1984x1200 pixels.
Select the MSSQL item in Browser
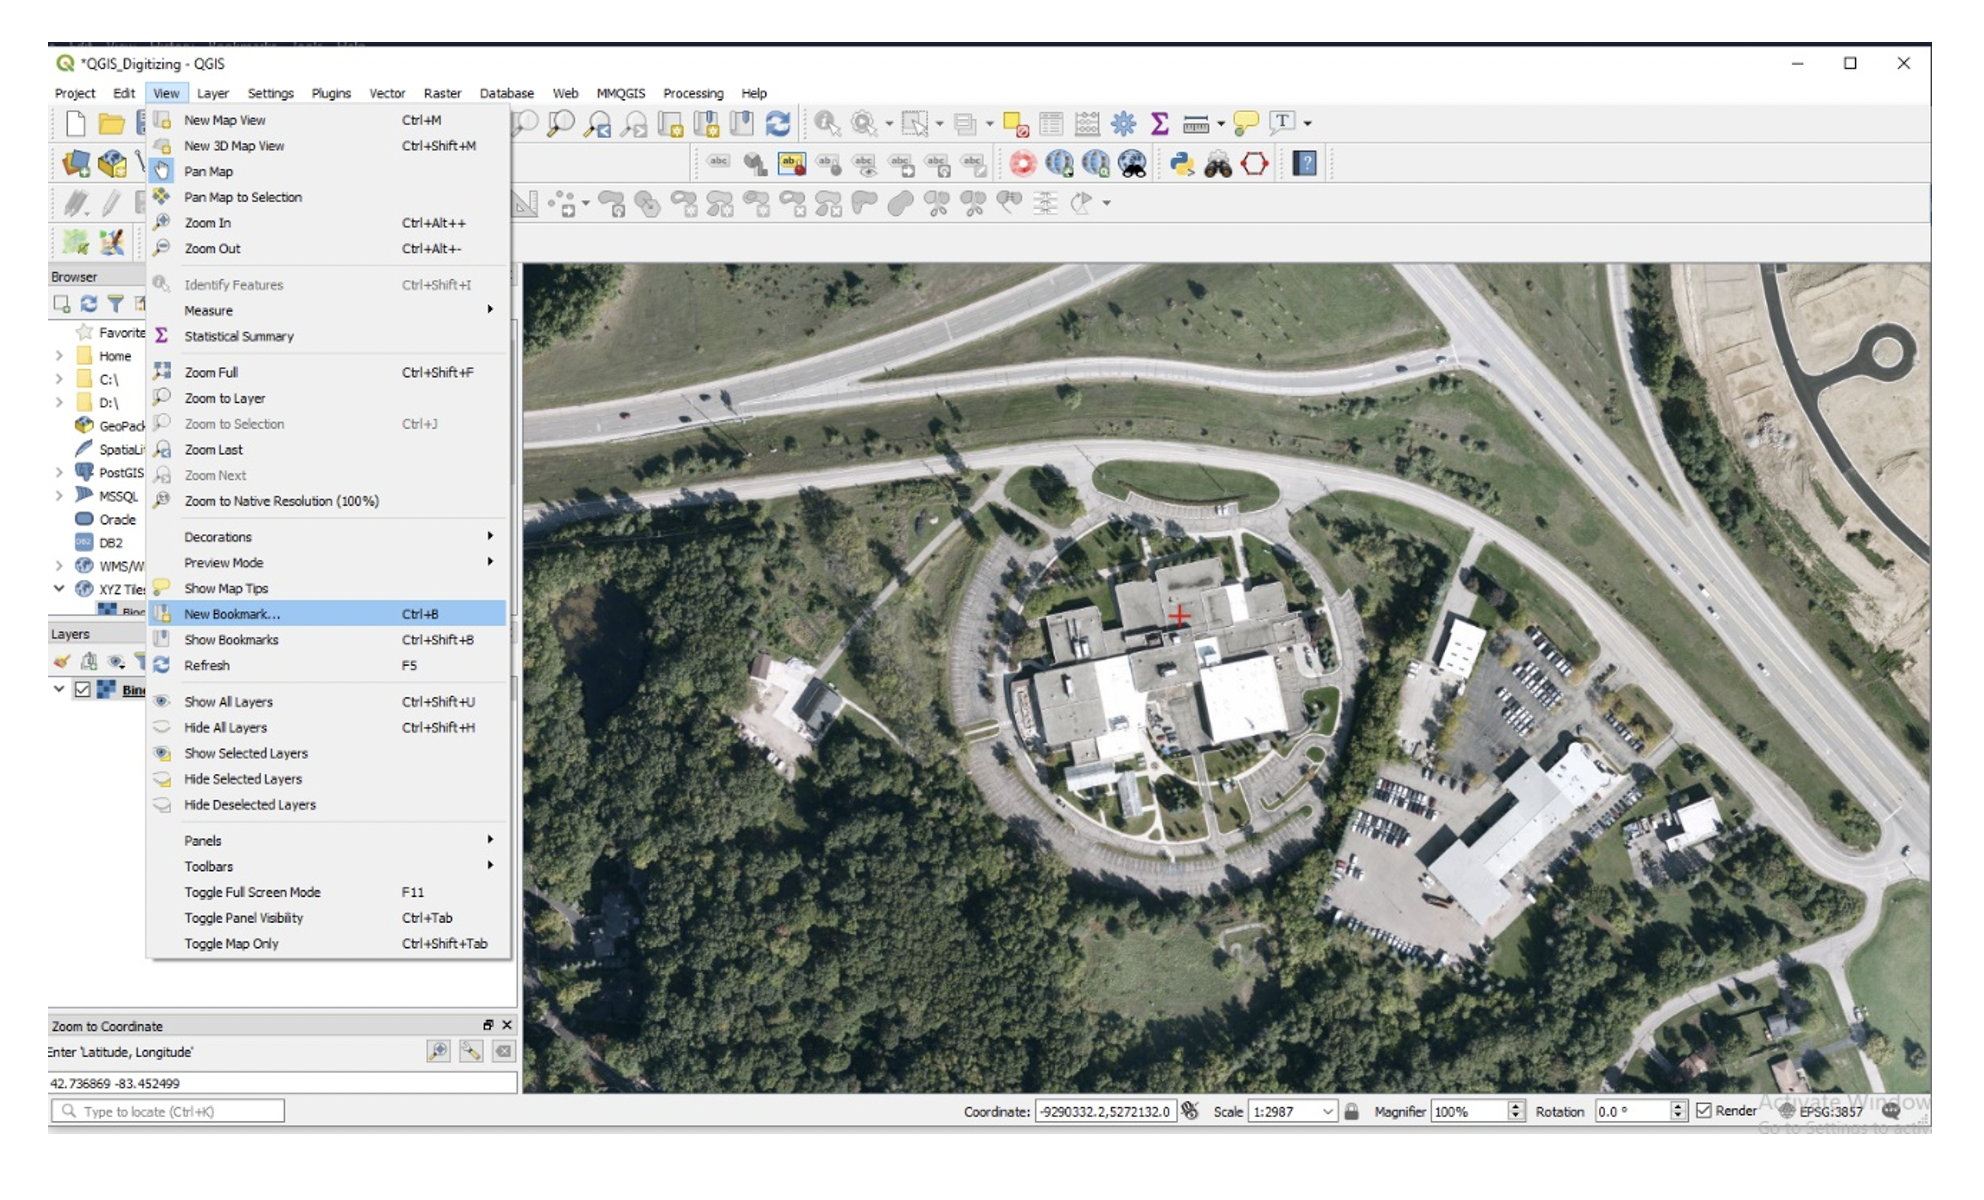118,496
